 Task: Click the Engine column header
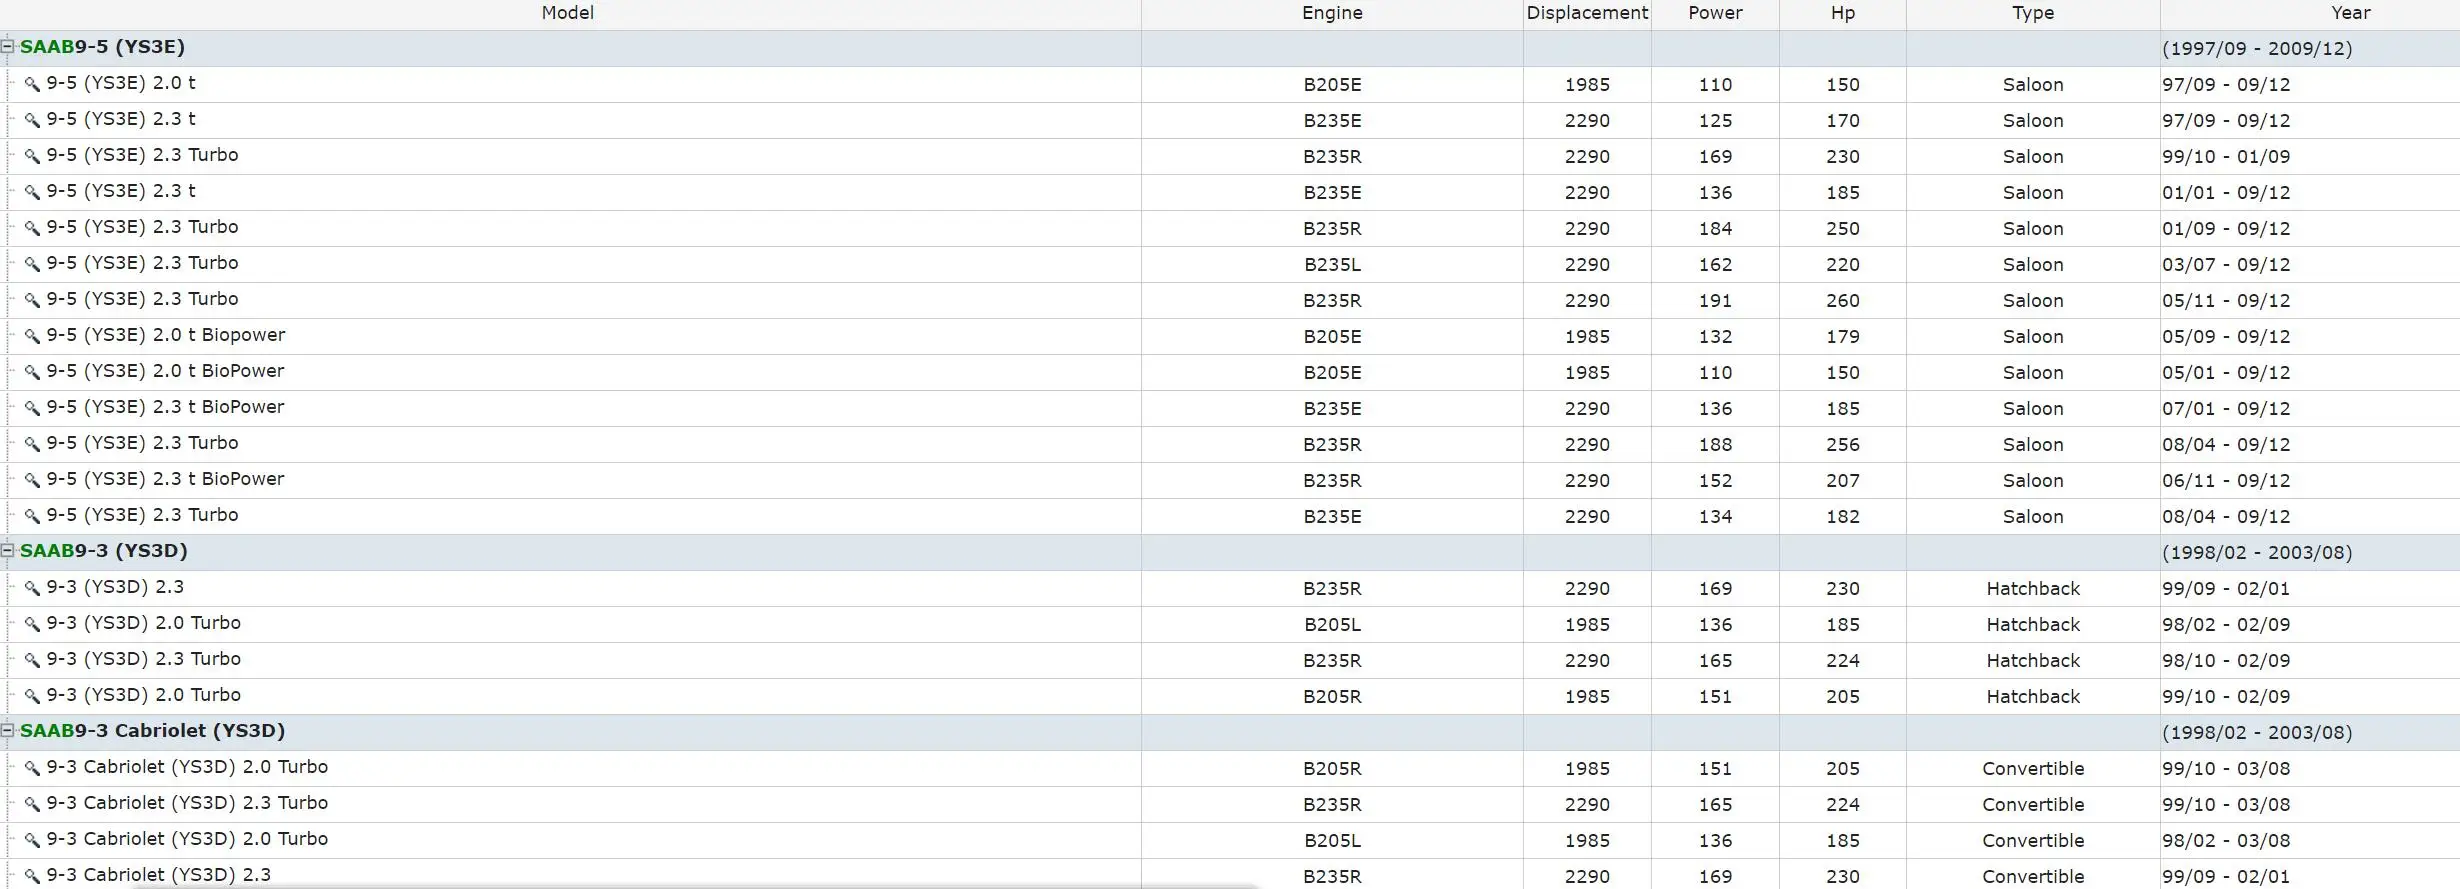pos(1332,13)
